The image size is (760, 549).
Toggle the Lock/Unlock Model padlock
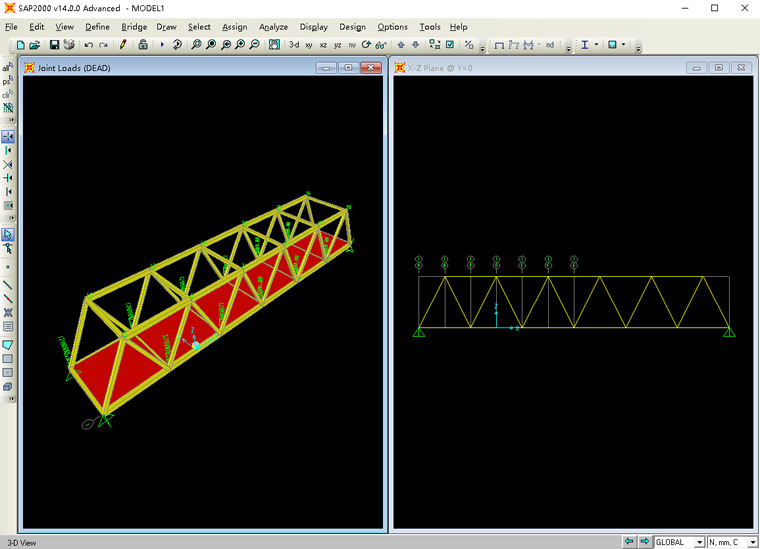(143, 45)
